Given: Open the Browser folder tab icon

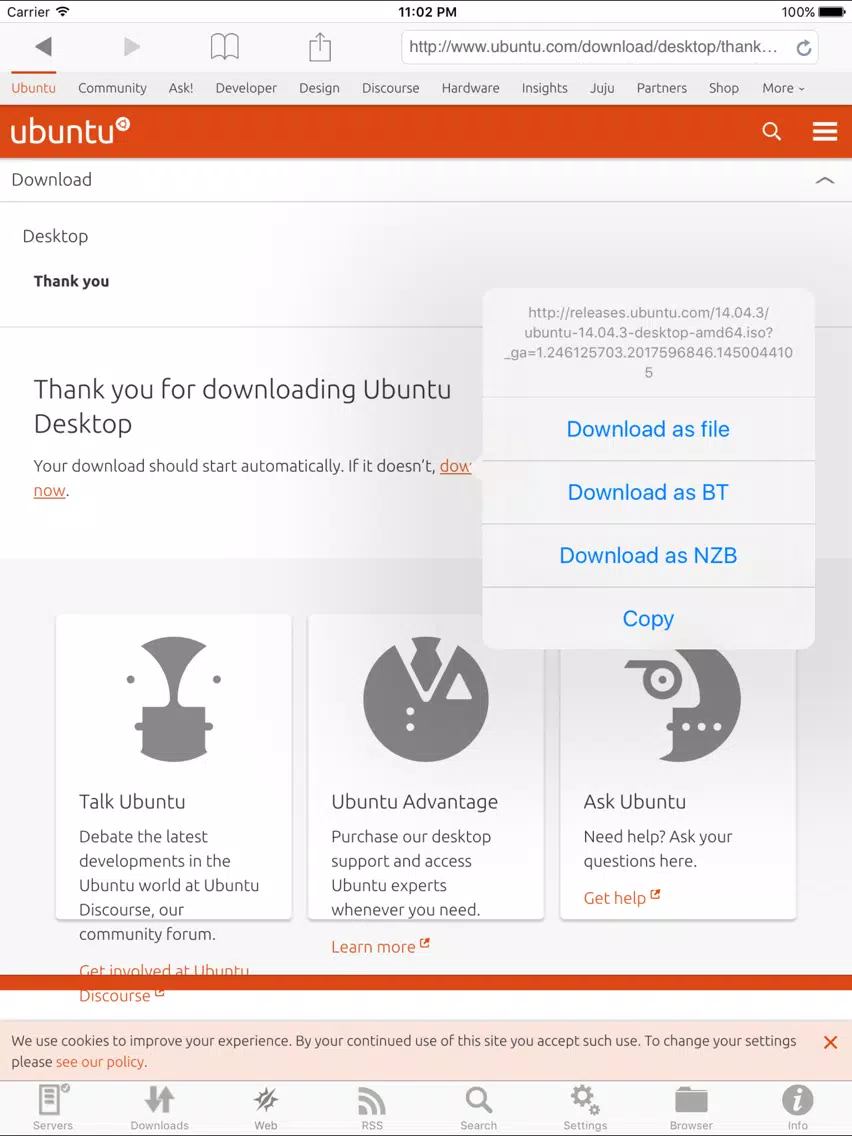Looking at the screenshot, I should (x=691, y=1106).
